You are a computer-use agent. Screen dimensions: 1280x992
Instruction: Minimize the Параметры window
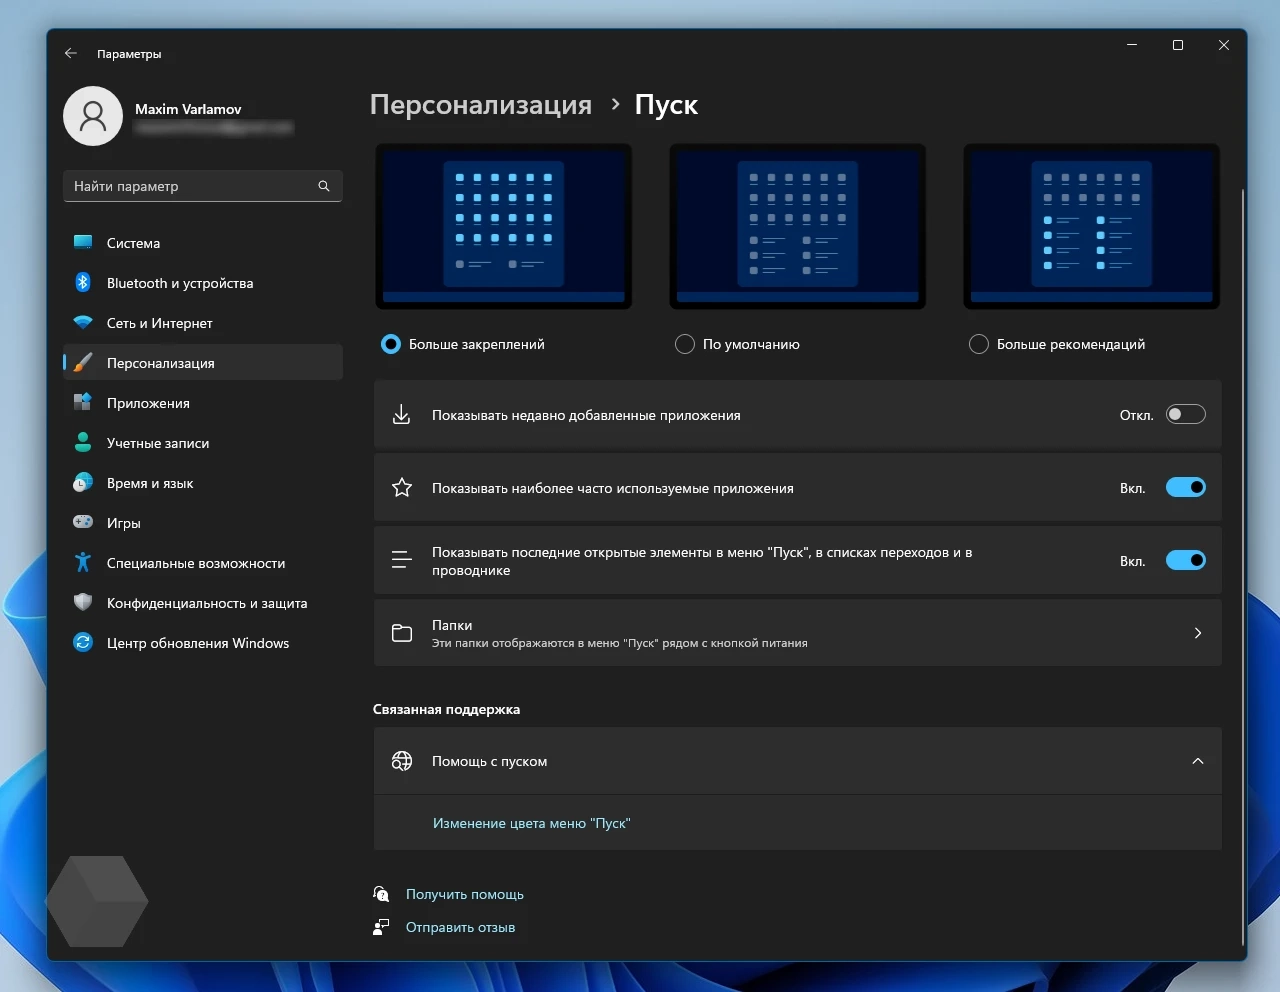click(x=1132, y=45)
